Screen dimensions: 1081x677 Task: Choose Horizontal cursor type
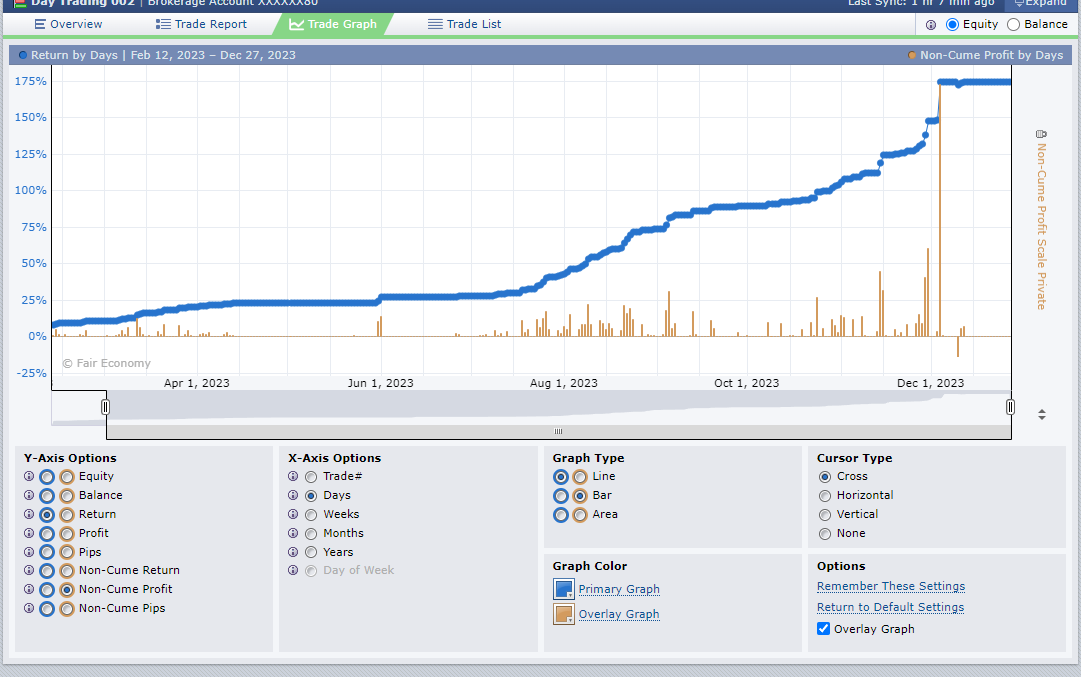click(x=825, y=496)
